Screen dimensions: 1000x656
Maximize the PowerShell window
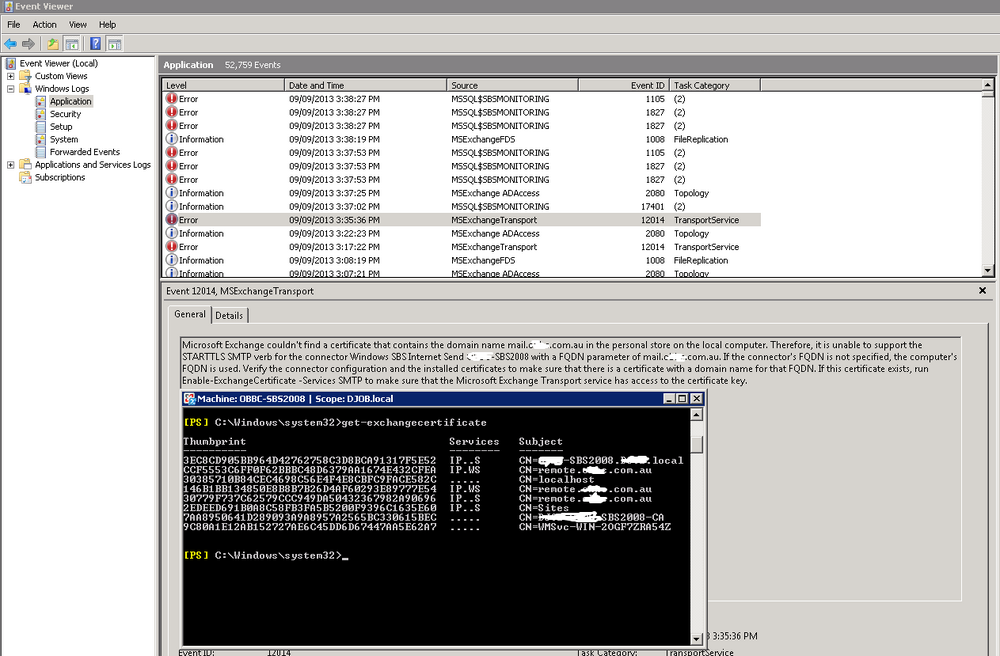[x=682, y=398]
